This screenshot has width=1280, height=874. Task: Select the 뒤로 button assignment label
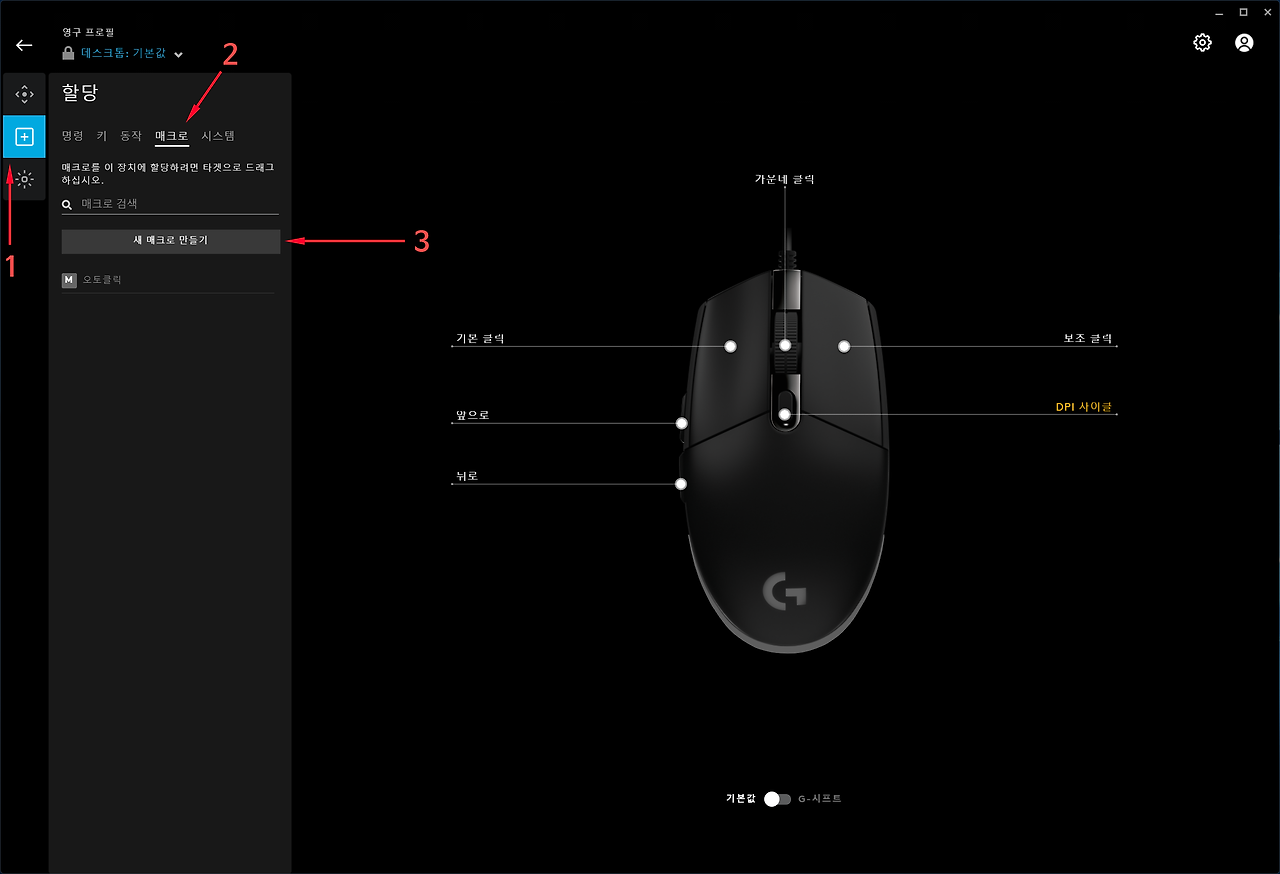[x=467, y=476]
